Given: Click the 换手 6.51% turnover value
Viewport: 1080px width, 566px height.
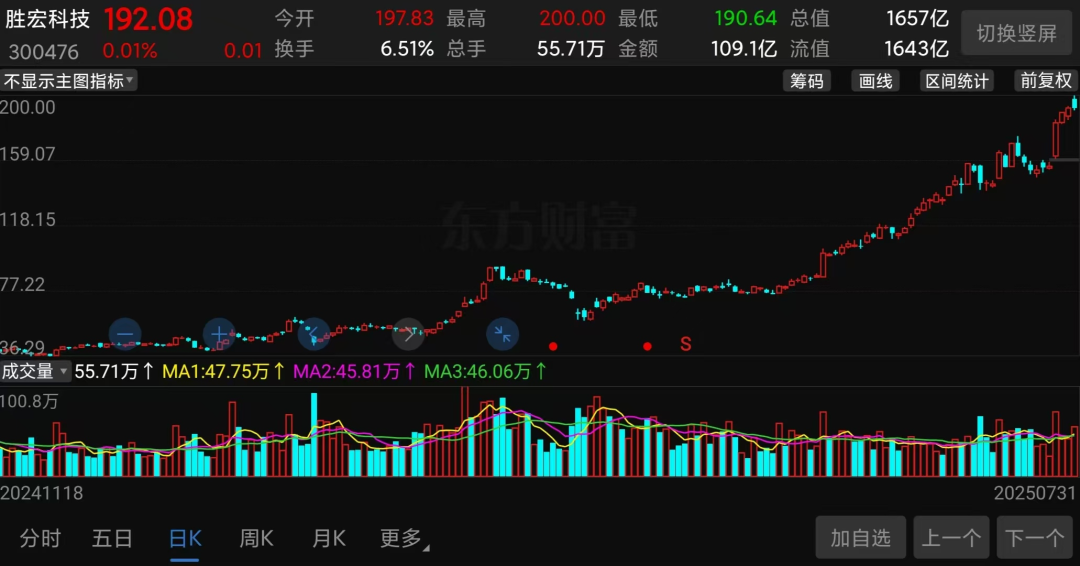Looking at the screenshot, I should pyautogui.click(x=407, y=49).
